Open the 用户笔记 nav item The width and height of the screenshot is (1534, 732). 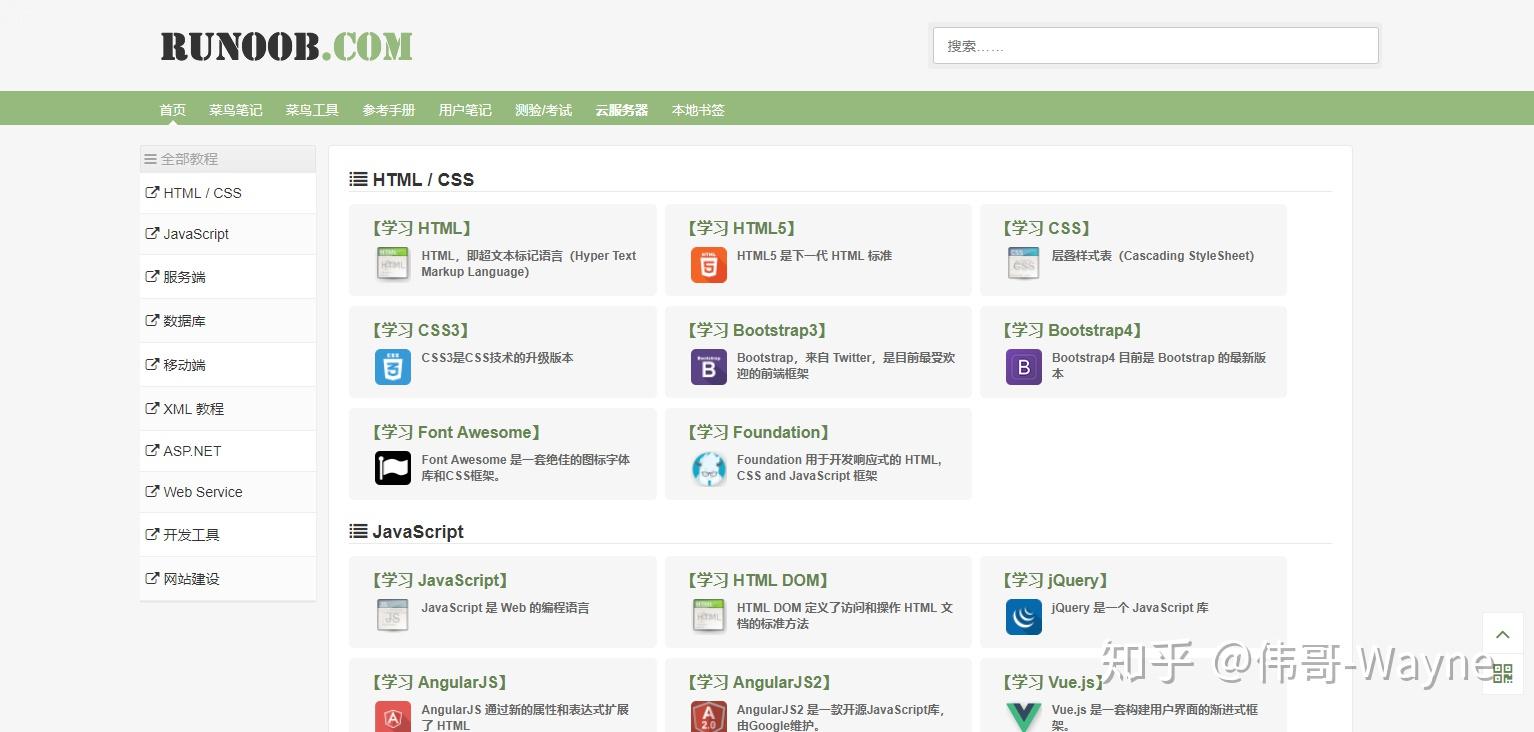465,110
